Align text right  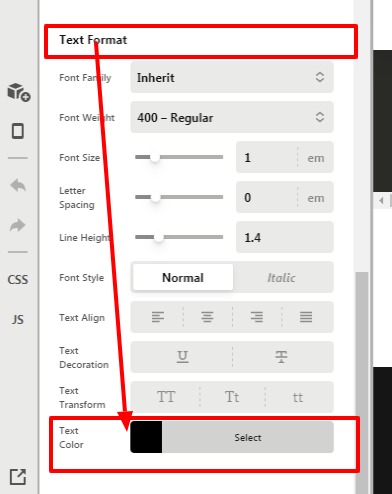[257, 317]
